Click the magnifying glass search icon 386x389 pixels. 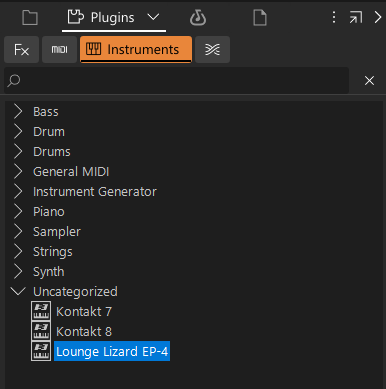[x=14, y=81]
